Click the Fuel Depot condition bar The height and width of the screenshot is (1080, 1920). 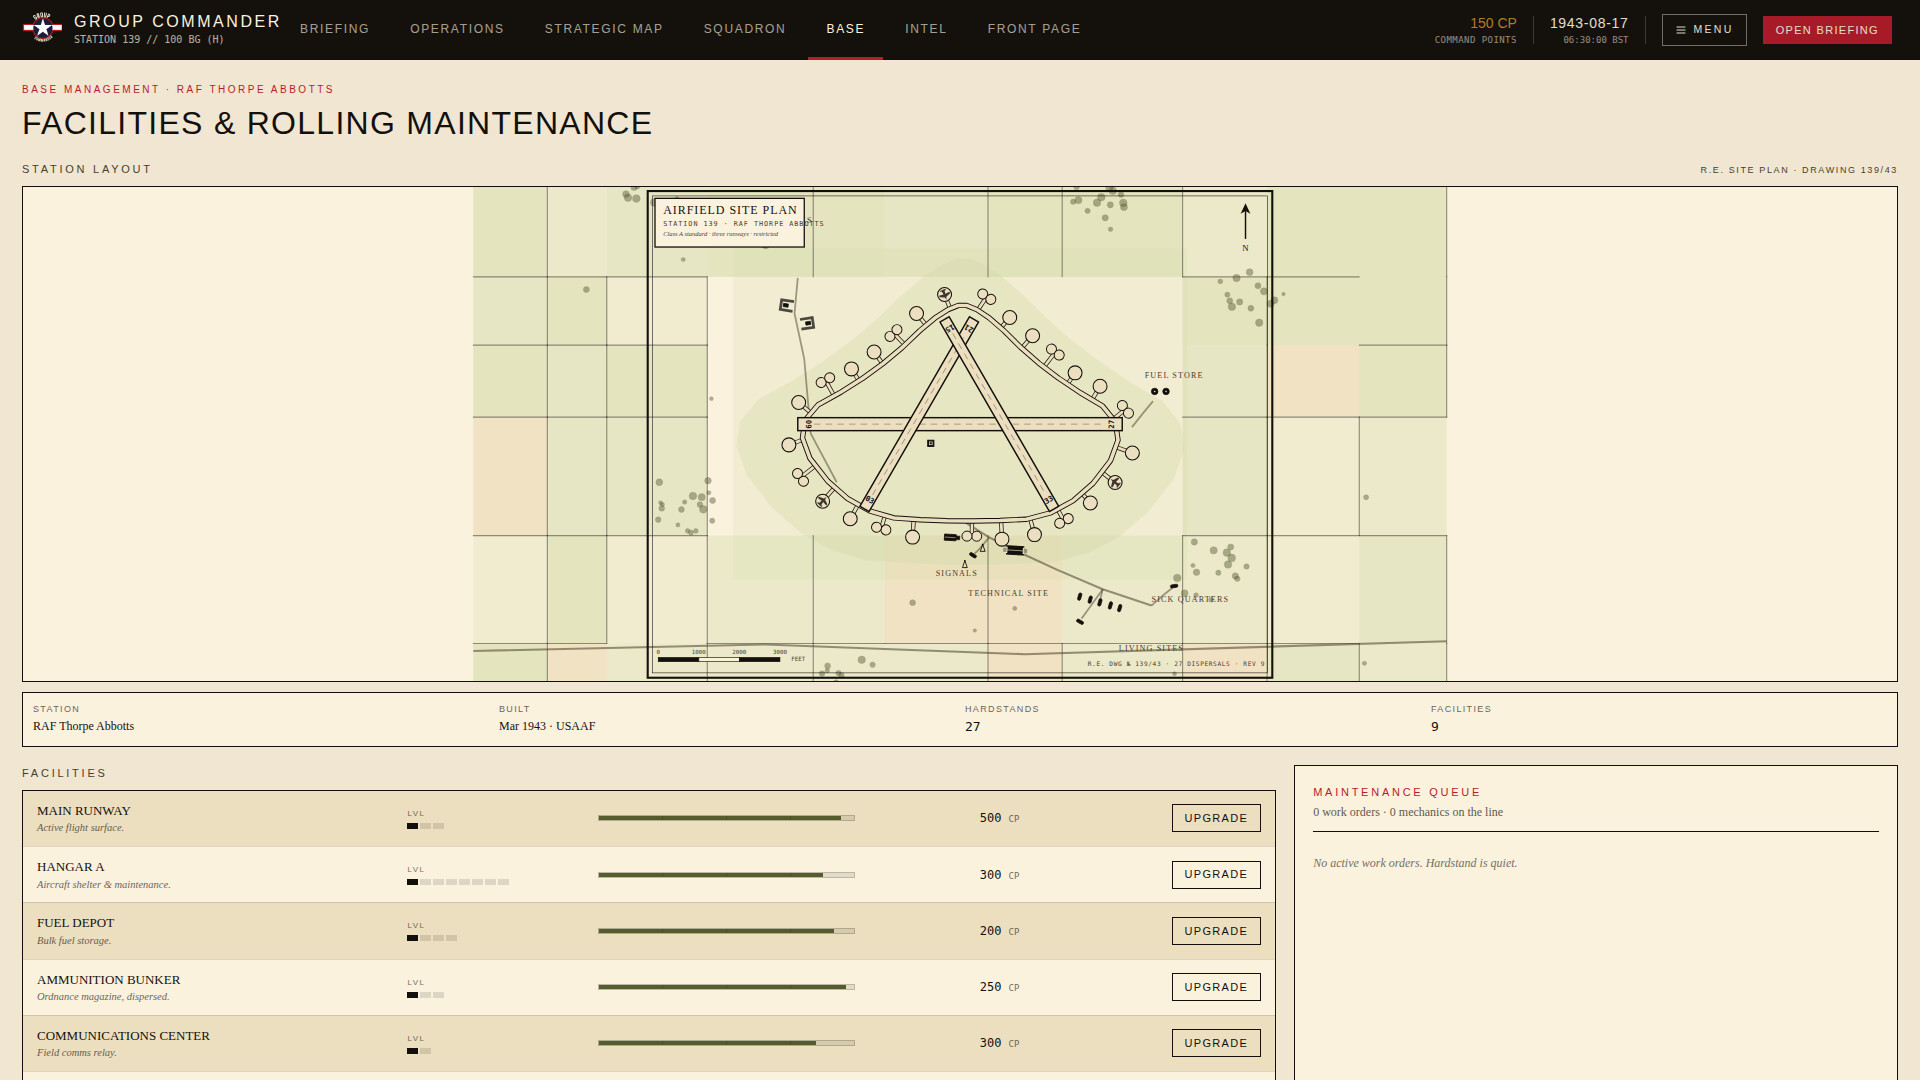tap(727, 931)
